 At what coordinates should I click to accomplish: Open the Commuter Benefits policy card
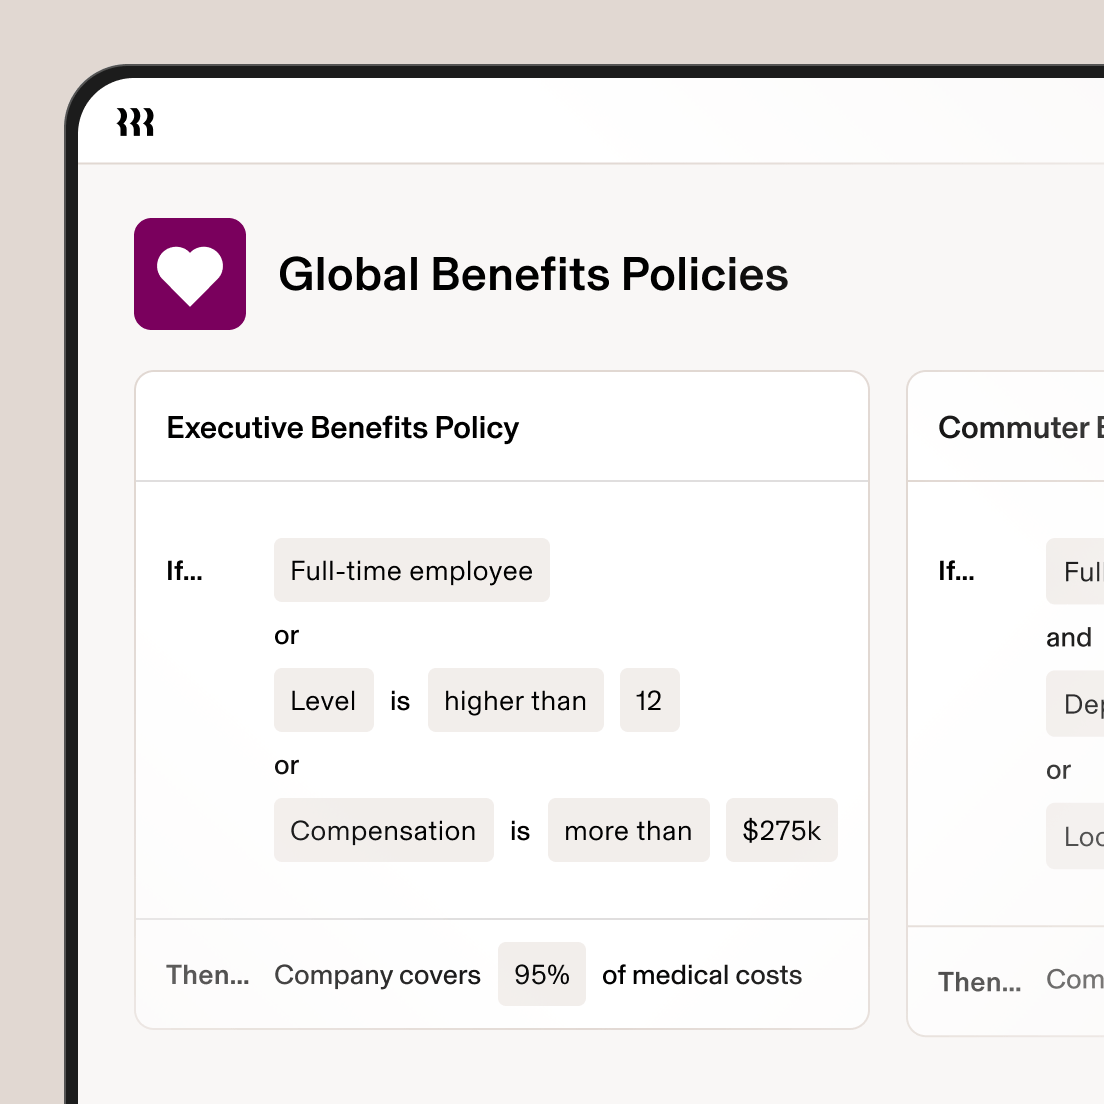[1020, 427]
